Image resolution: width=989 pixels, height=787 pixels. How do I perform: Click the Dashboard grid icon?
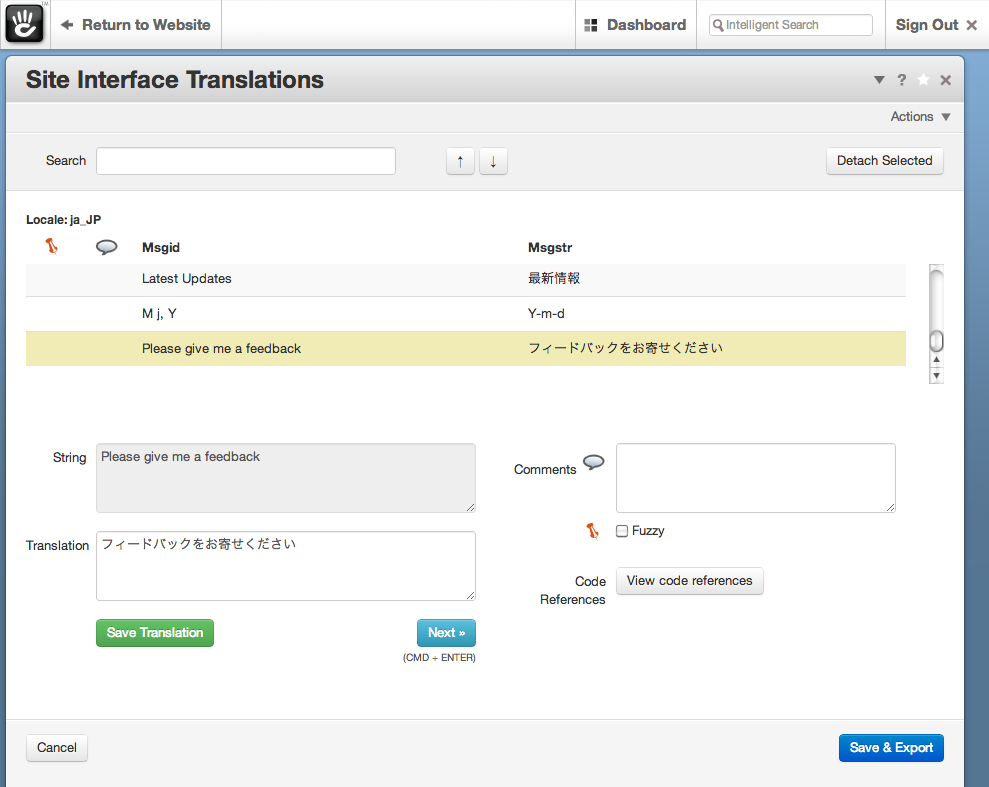591,25
